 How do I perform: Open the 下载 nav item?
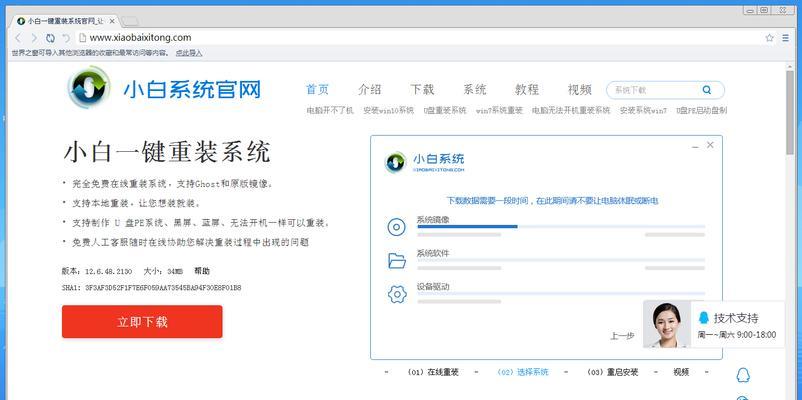[422, 90]
